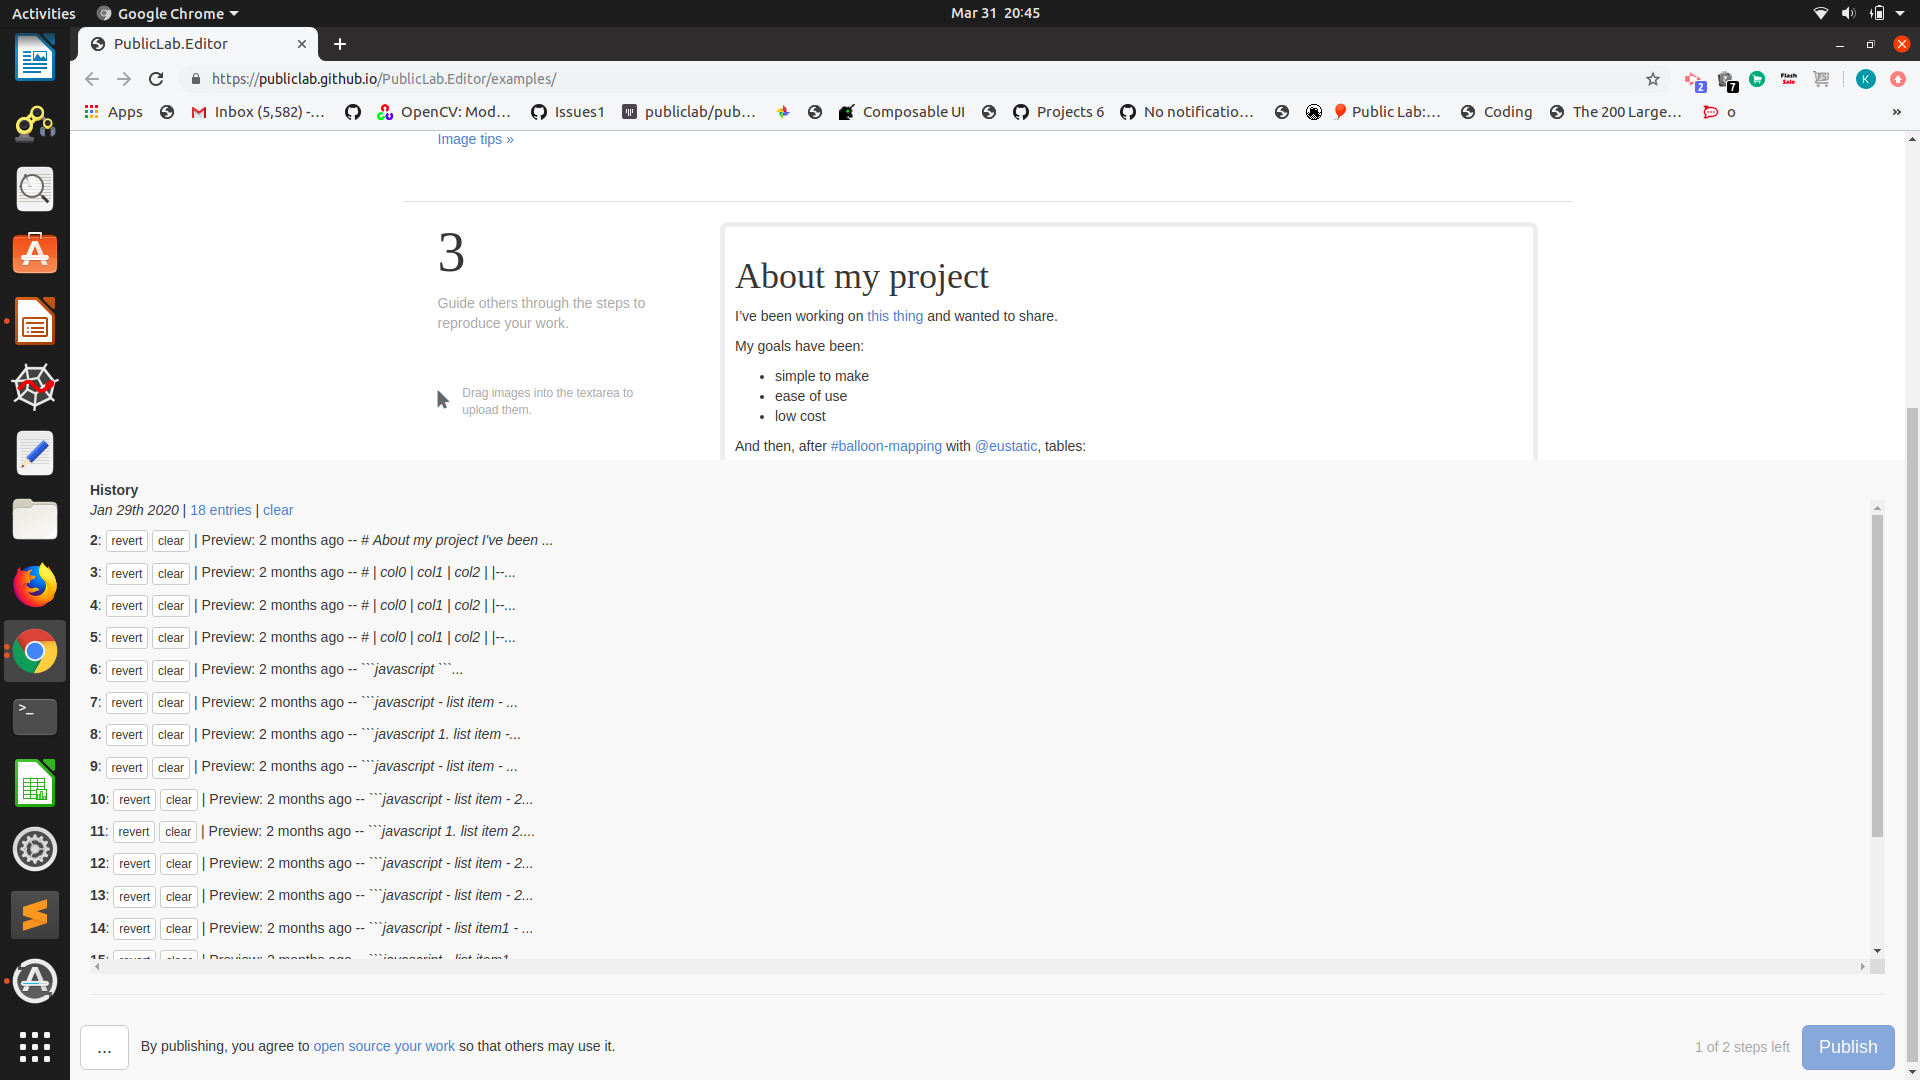Screen dimensions: 1920x1080
Task: Click the Publish button
Action: [1847, 1046]
